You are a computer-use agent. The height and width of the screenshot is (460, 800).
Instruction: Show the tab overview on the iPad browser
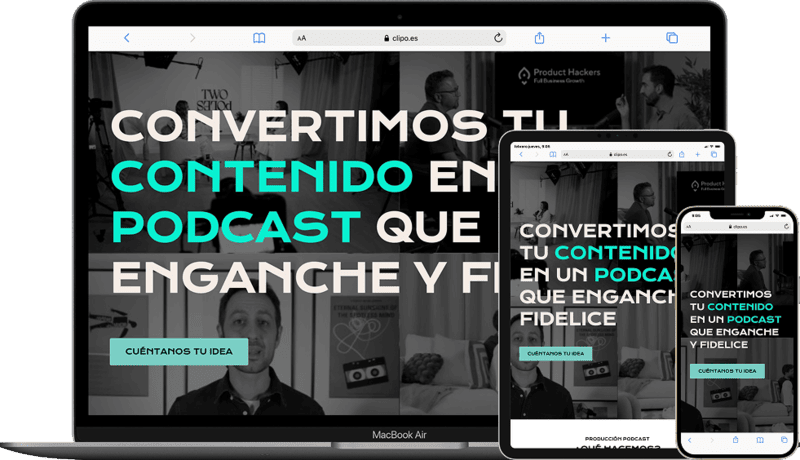point(714,155)
